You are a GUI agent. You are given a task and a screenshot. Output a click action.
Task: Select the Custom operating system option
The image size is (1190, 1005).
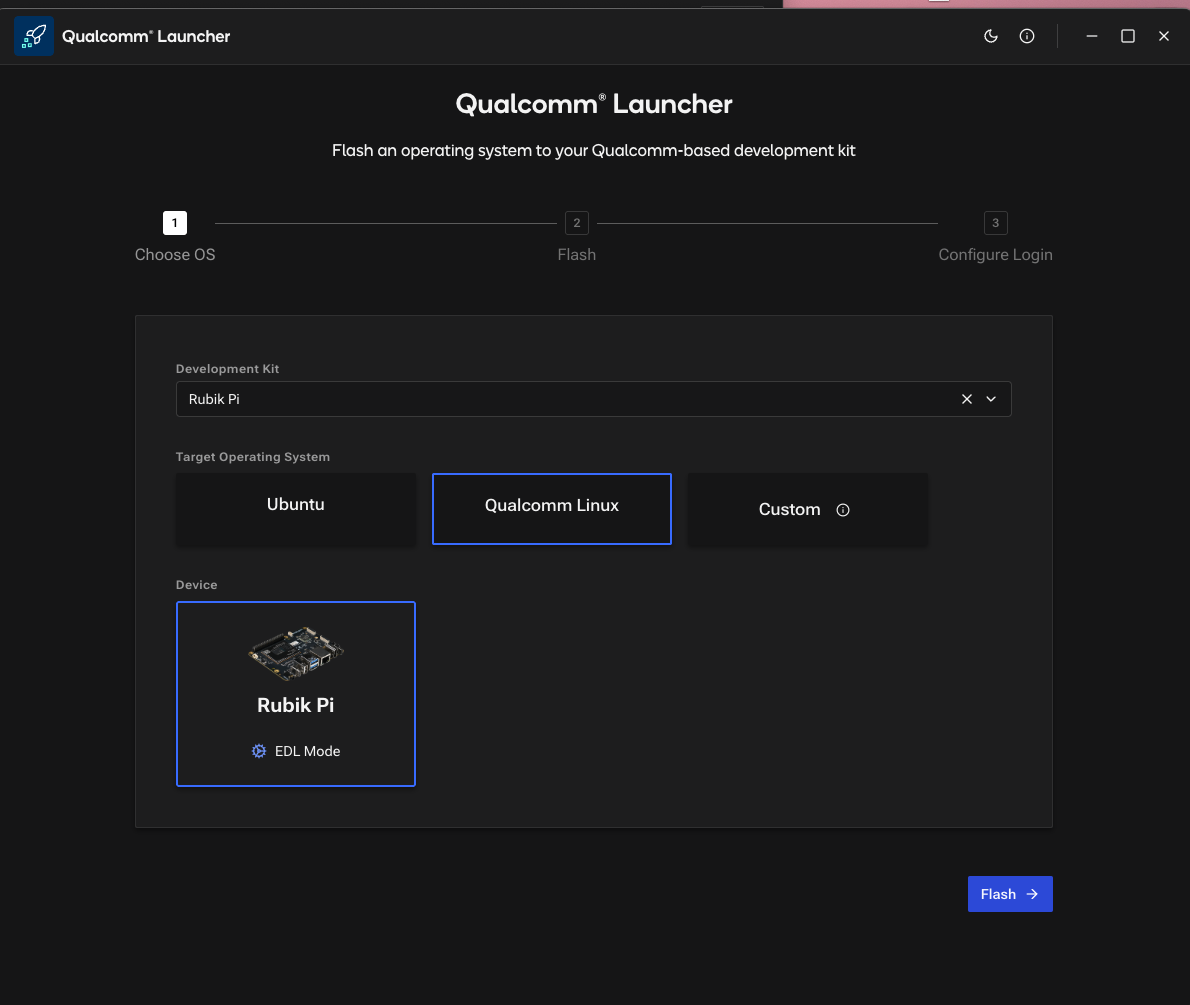click(x=808, y=509)
